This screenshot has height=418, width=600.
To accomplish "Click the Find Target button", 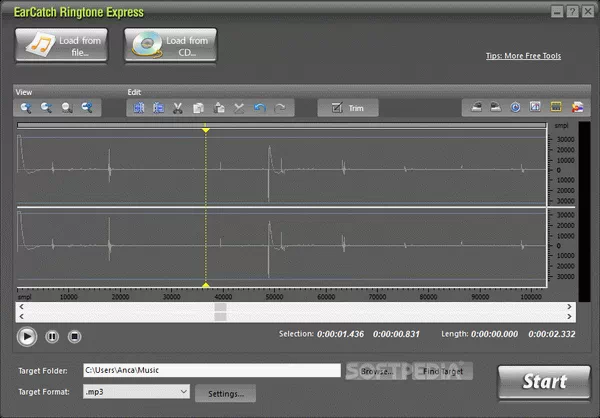I will coord(443,371).
